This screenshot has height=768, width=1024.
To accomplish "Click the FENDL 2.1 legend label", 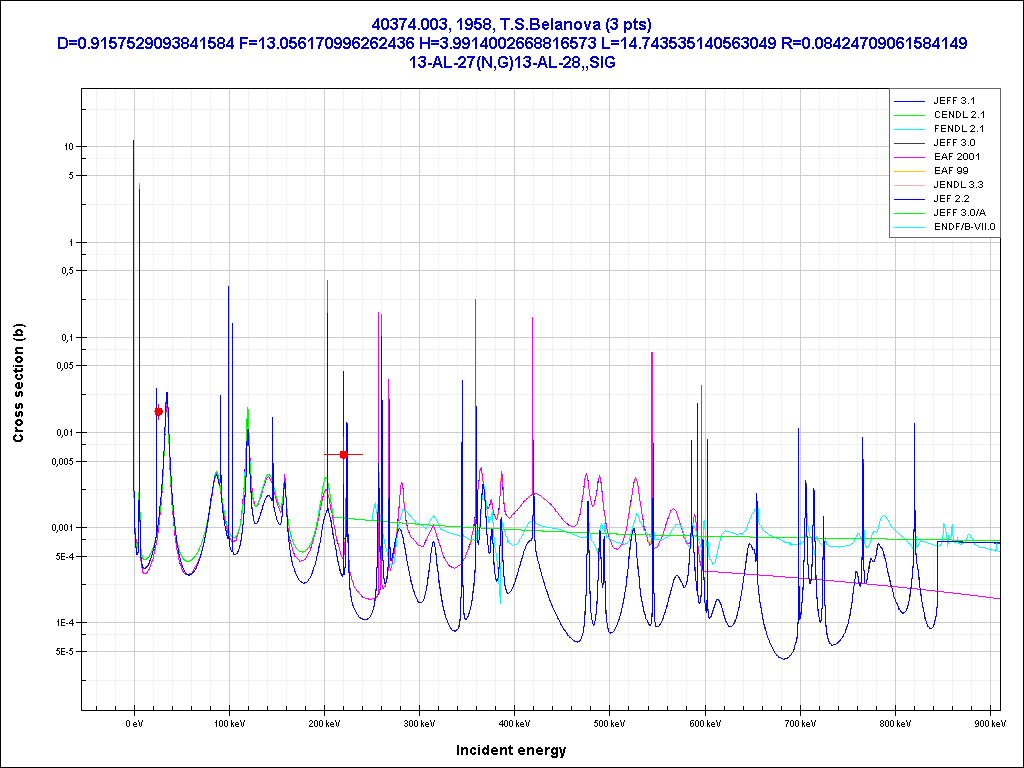I will (959, 129).
